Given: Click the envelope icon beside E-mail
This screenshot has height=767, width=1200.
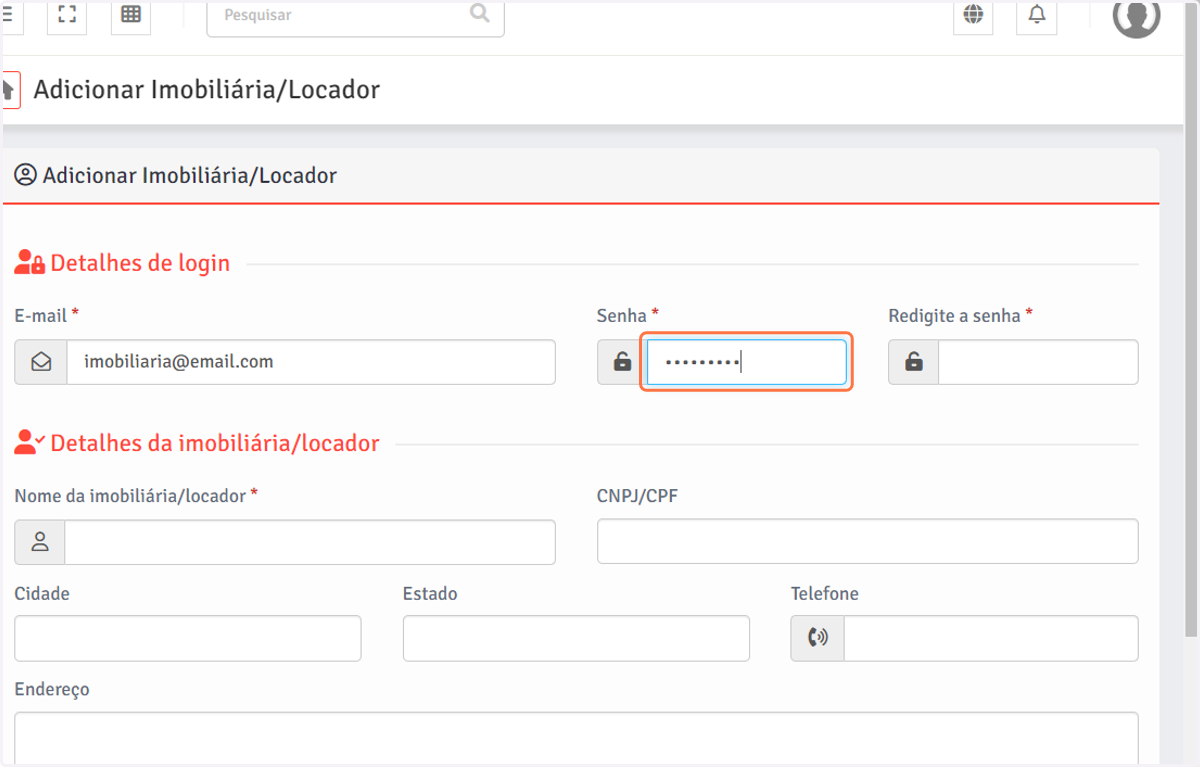Looking at the screenshot, I should [x=41, y=362].
